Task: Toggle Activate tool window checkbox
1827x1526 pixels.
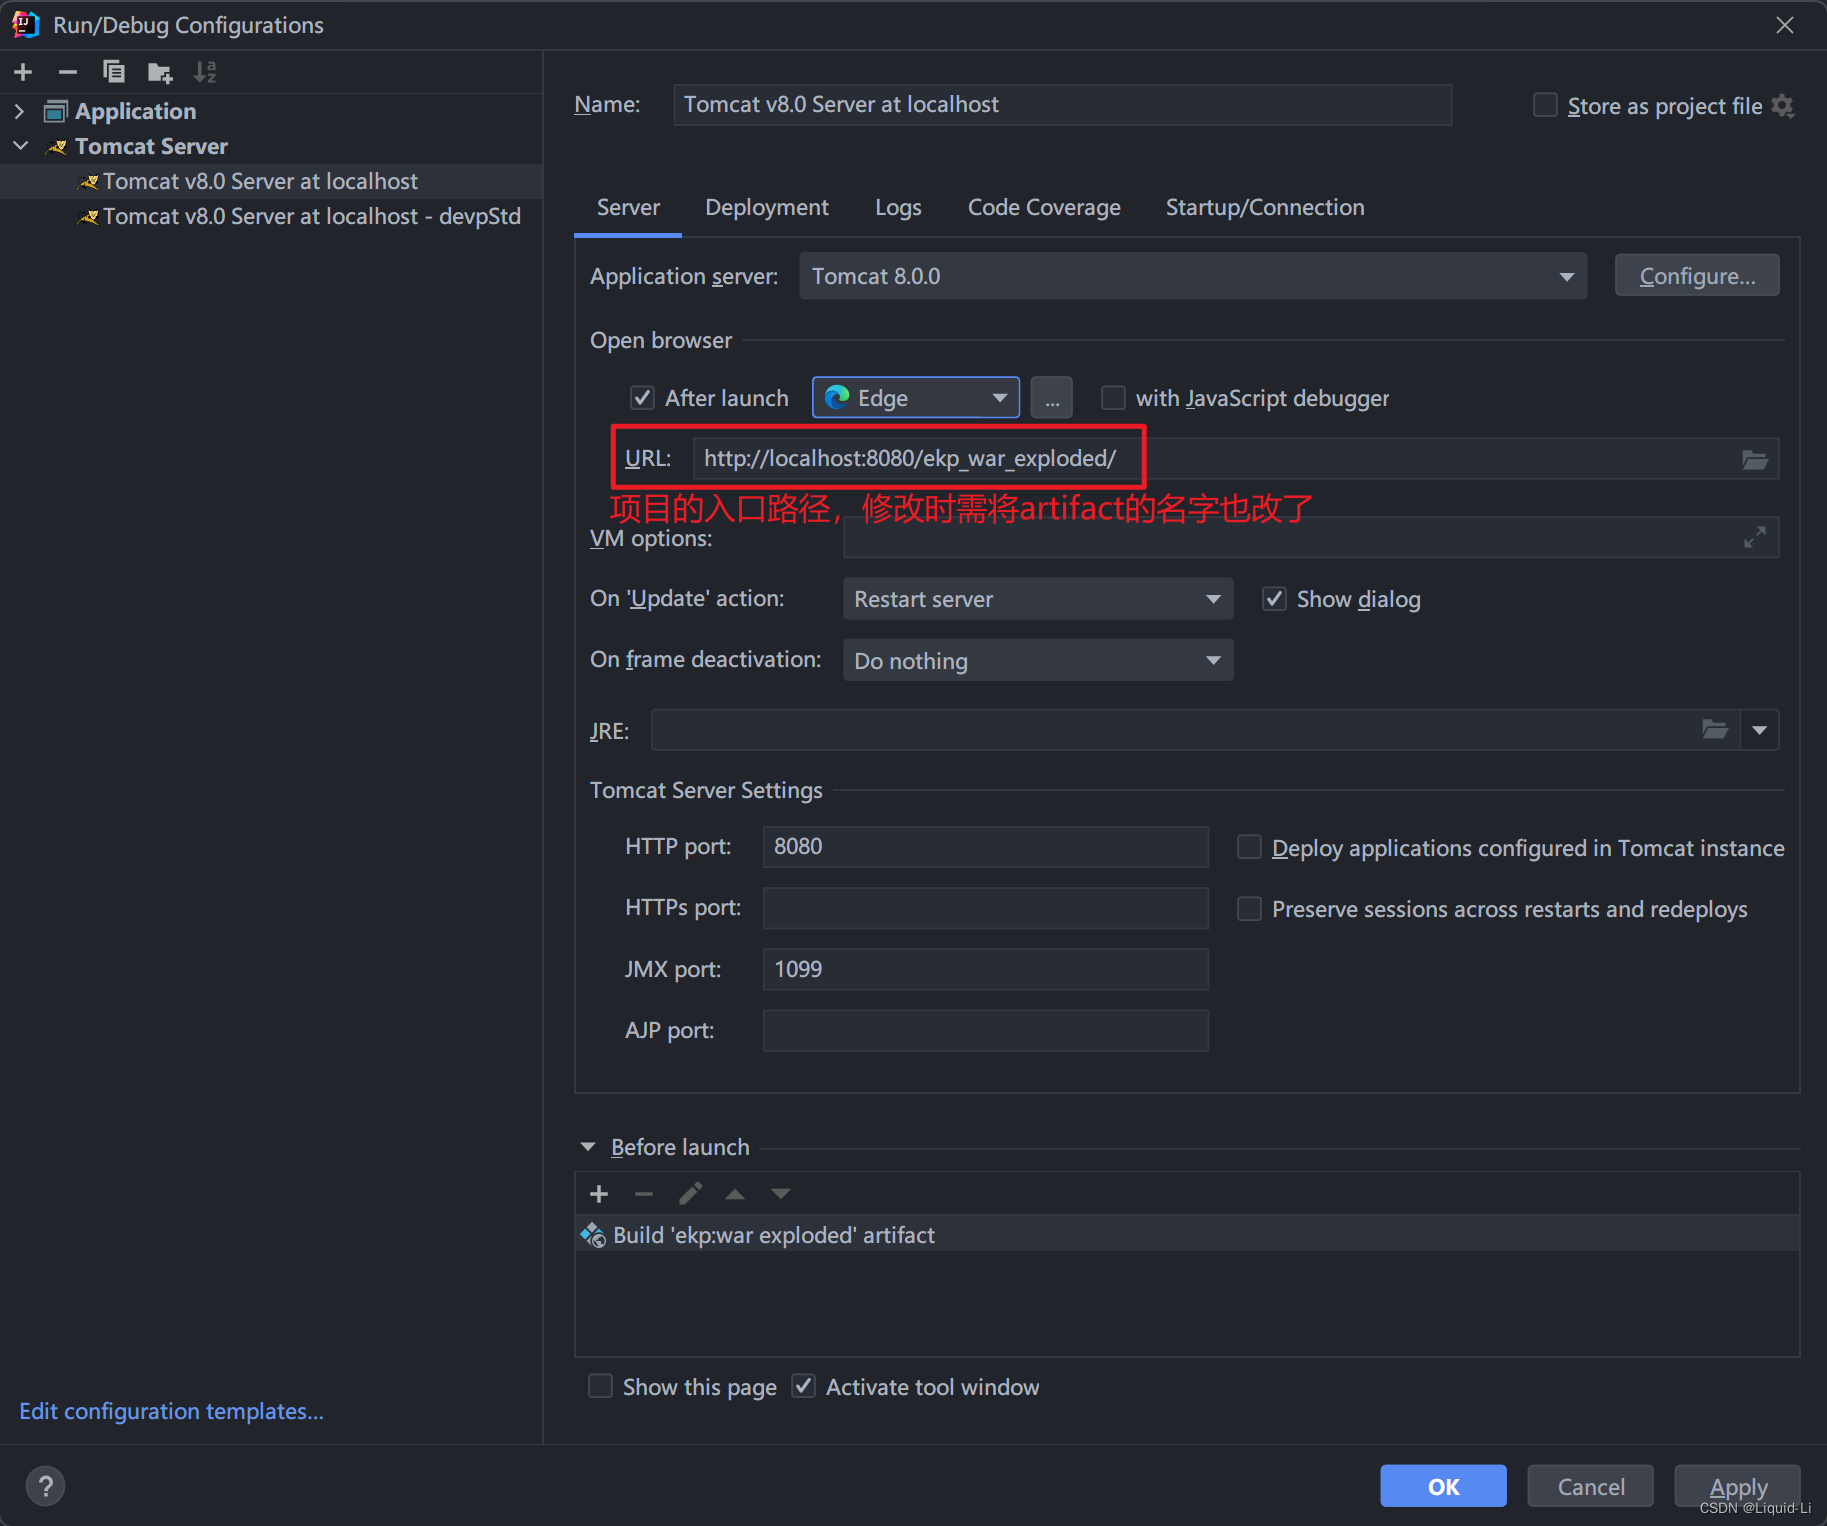Action: 803,1386
